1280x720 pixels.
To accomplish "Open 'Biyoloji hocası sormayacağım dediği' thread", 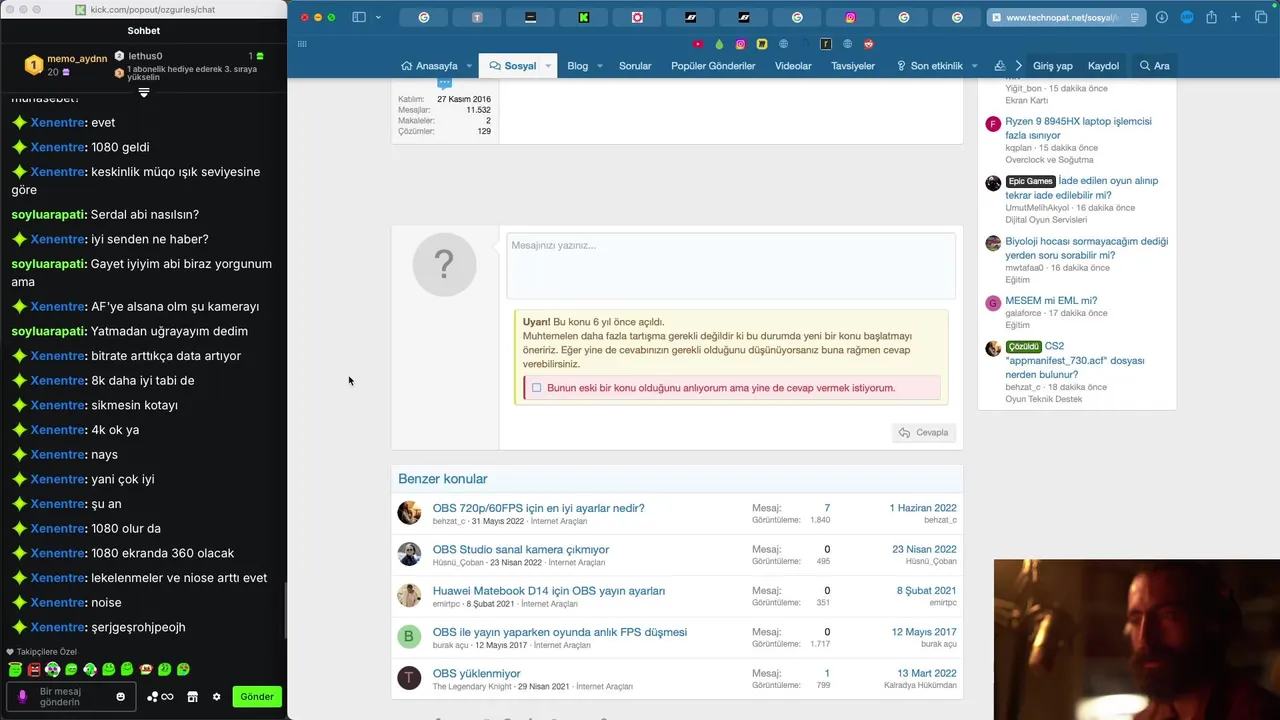I will [1086, 248].
